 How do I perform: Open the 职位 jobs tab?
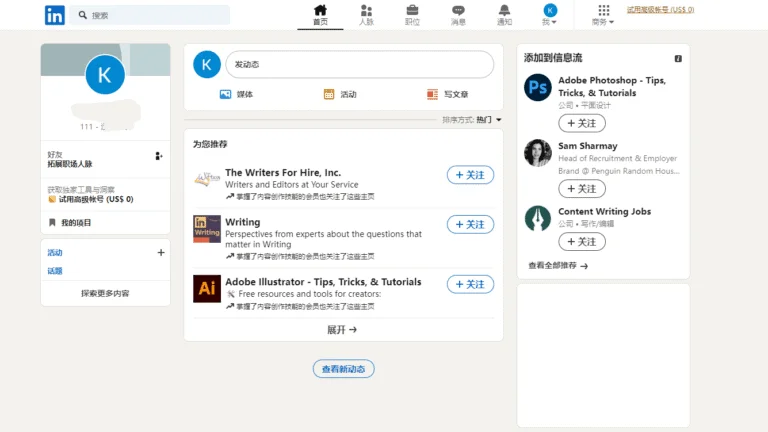412,15
